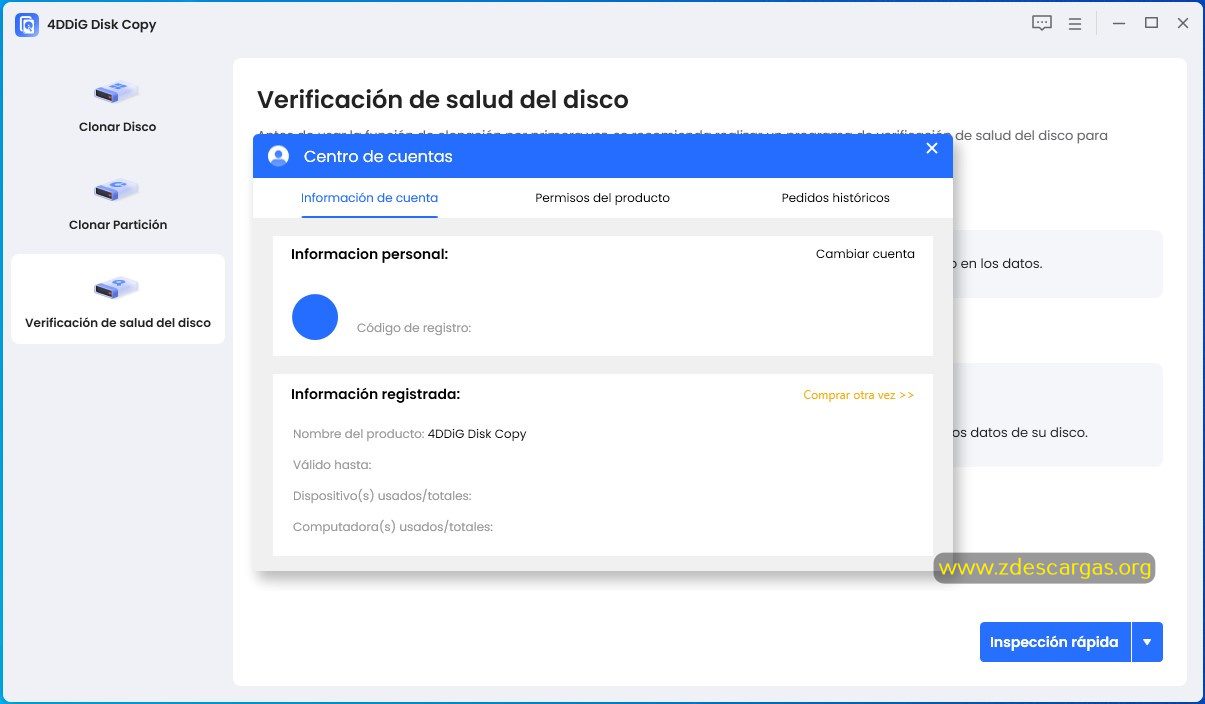
Task: Click the 4DDiG Disk Copy app logo
Action: (x=26, y=24)
